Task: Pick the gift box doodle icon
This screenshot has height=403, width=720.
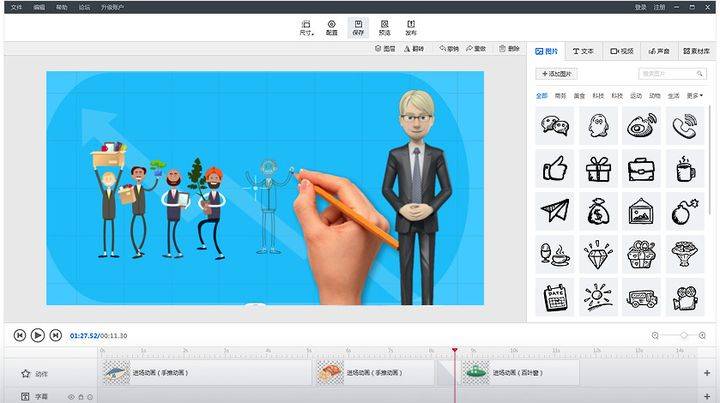Action: (x=598, y=168)
